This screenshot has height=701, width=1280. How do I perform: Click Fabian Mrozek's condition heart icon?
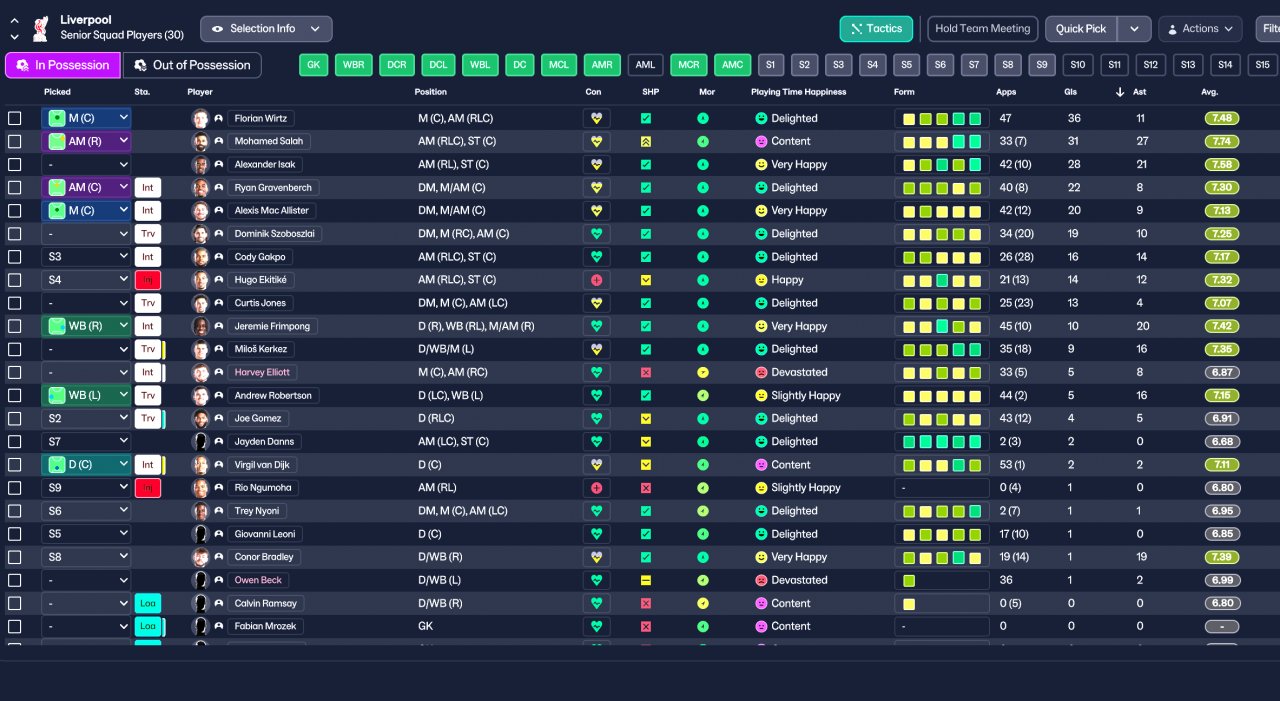[x=597, y=626]
